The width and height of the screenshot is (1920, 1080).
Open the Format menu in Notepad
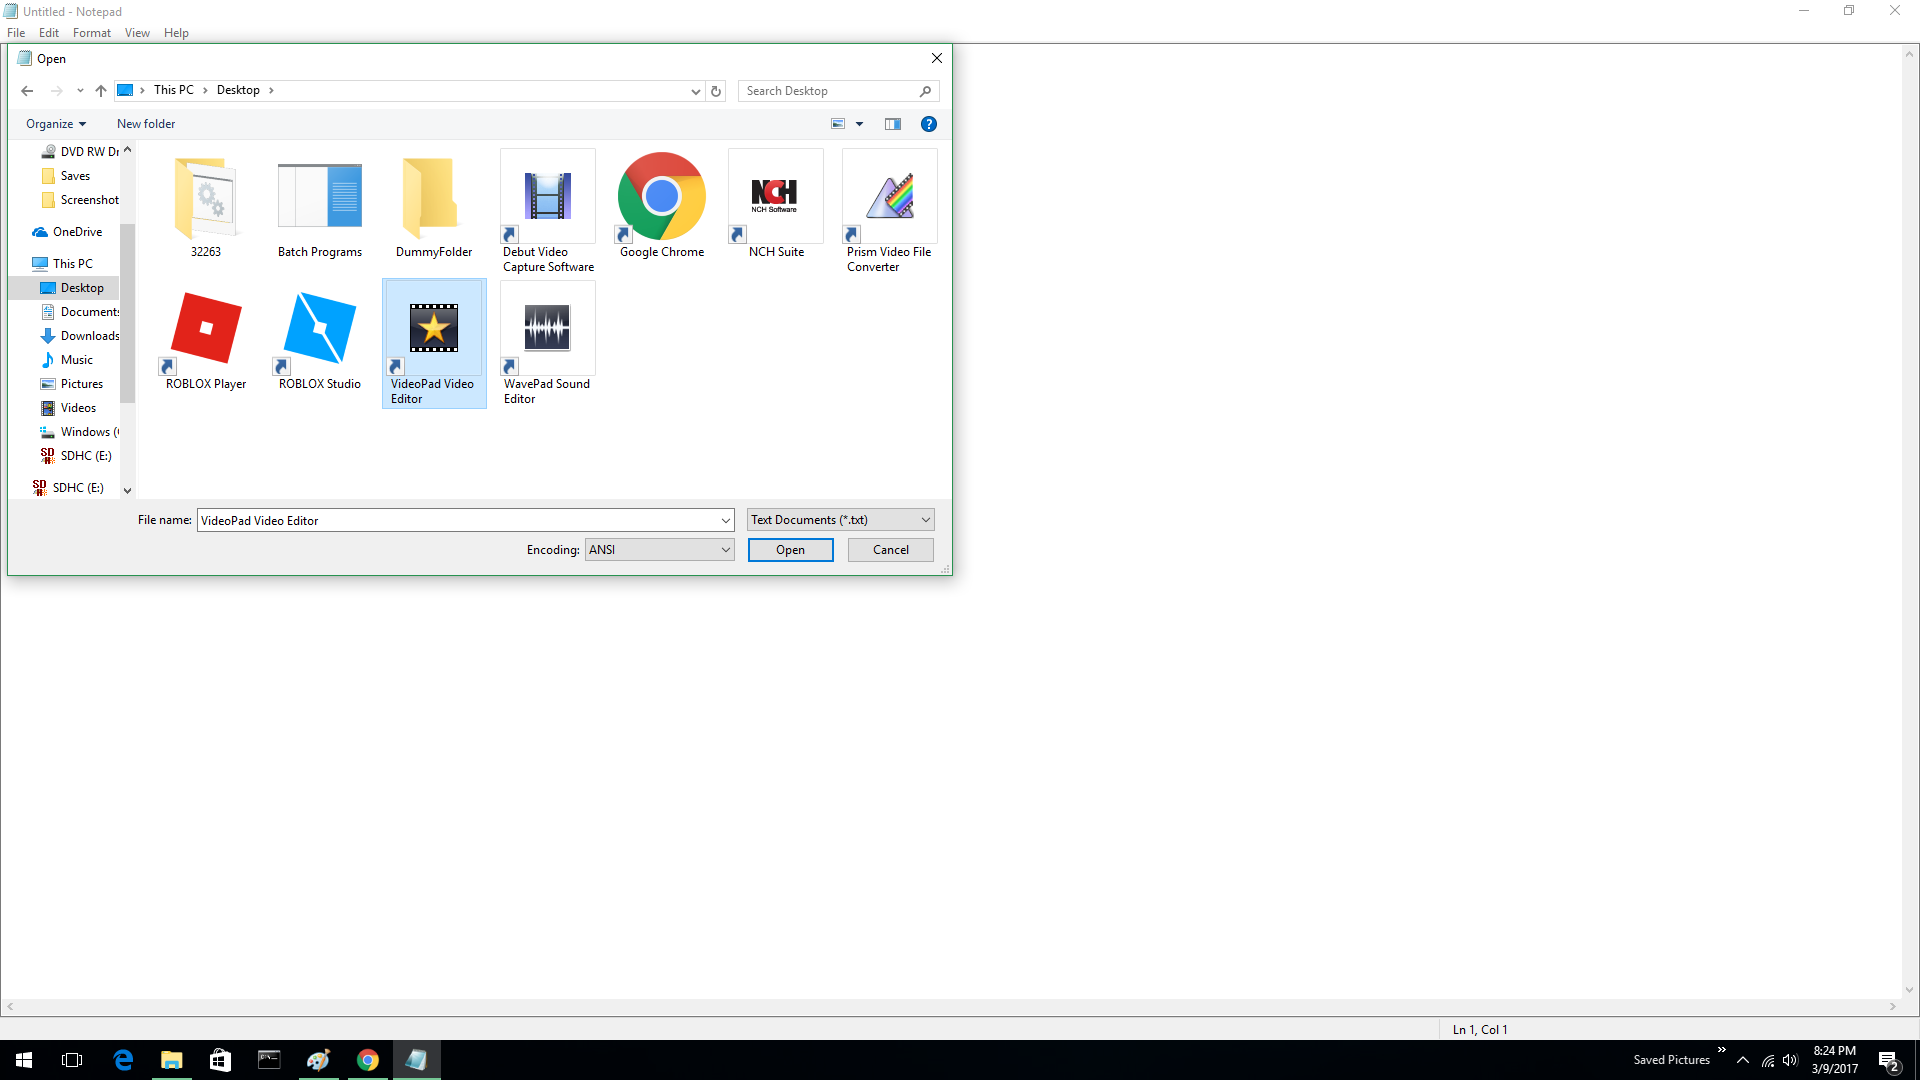tap(91, 33)
